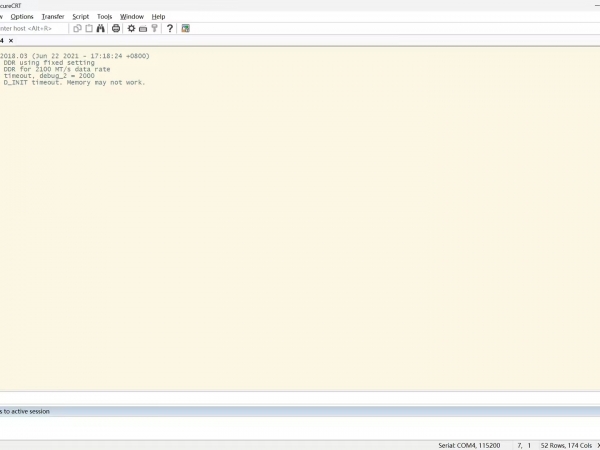Click the command window input area
600x450 pixels.
click(x=300, y=427)
